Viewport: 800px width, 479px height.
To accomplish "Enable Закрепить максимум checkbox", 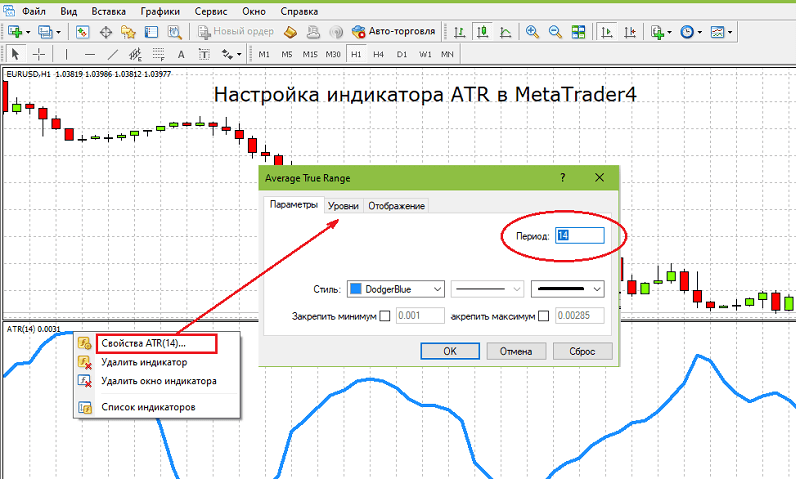I will point(543,316).
